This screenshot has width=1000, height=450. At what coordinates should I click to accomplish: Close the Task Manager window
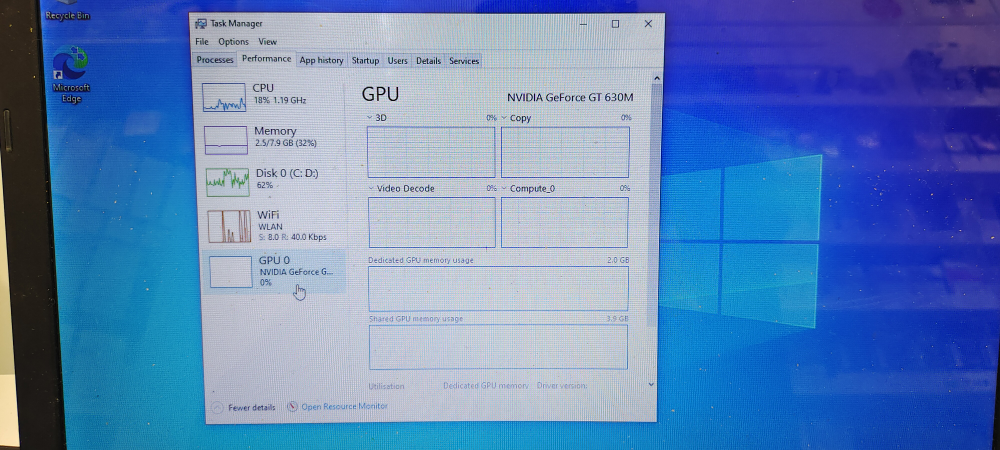pos(648,24)
